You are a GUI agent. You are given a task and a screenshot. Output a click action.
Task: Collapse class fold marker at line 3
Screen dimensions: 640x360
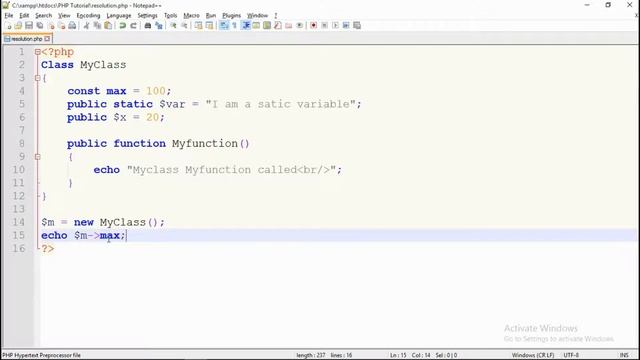tap(38, 78)
